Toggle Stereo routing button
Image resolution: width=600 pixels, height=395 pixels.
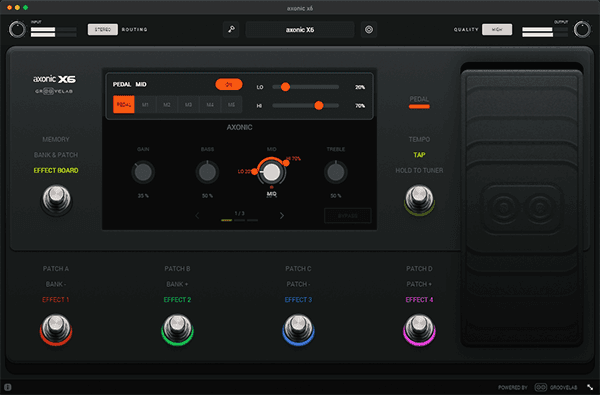pos(103,29)
